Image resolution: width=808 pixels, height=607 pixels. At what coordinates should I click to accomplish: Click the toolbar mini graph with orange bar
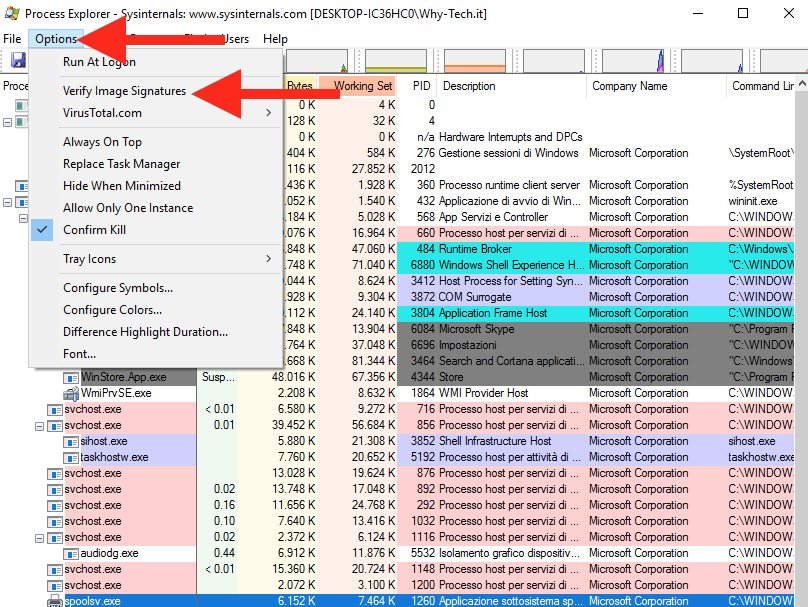[475, 61]
